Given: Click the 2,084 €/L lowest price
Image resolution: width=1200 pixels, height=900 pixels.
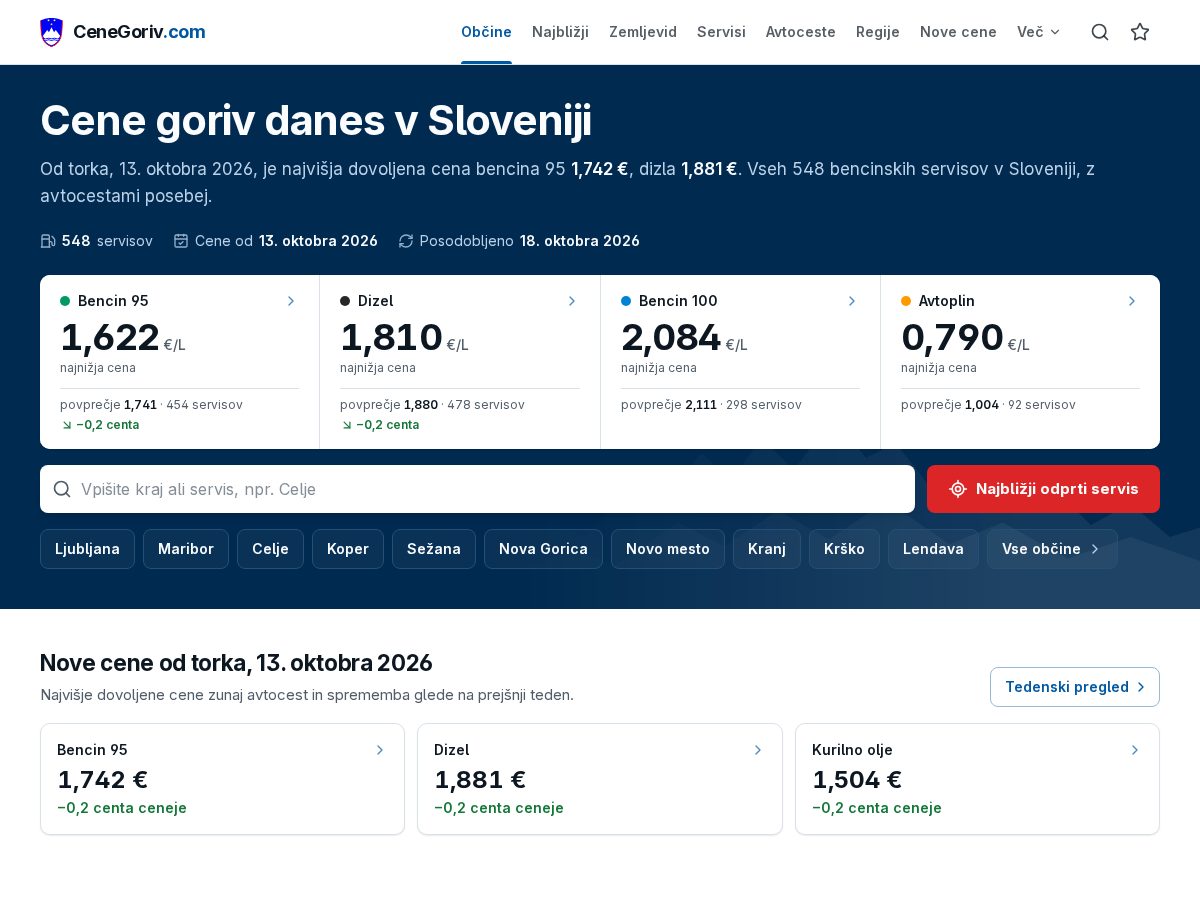Looking at the screenshot, I should click(x=684, y=338).
